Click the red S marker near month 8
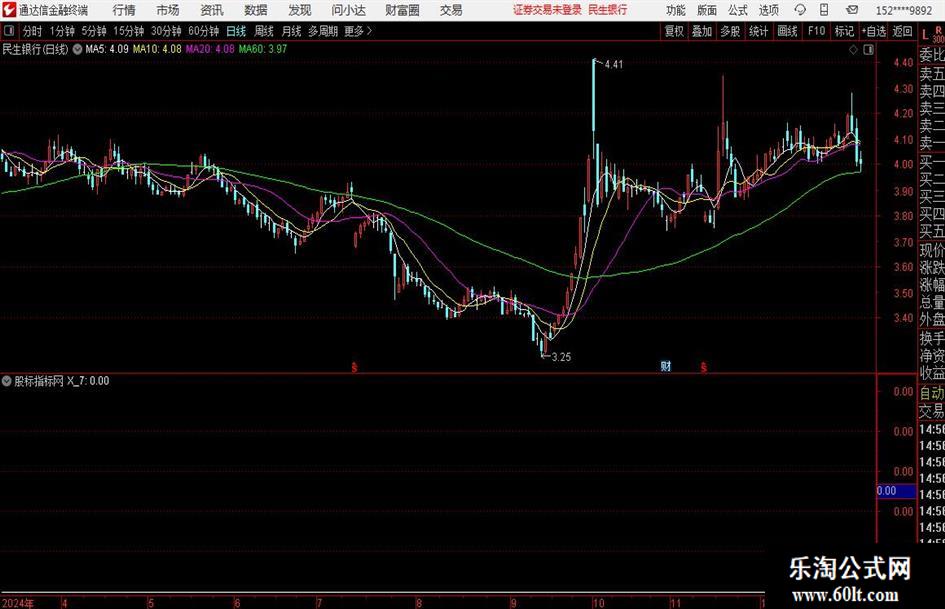Image resolution: width=945 pixels, height=609 pixels. (354, 367)
